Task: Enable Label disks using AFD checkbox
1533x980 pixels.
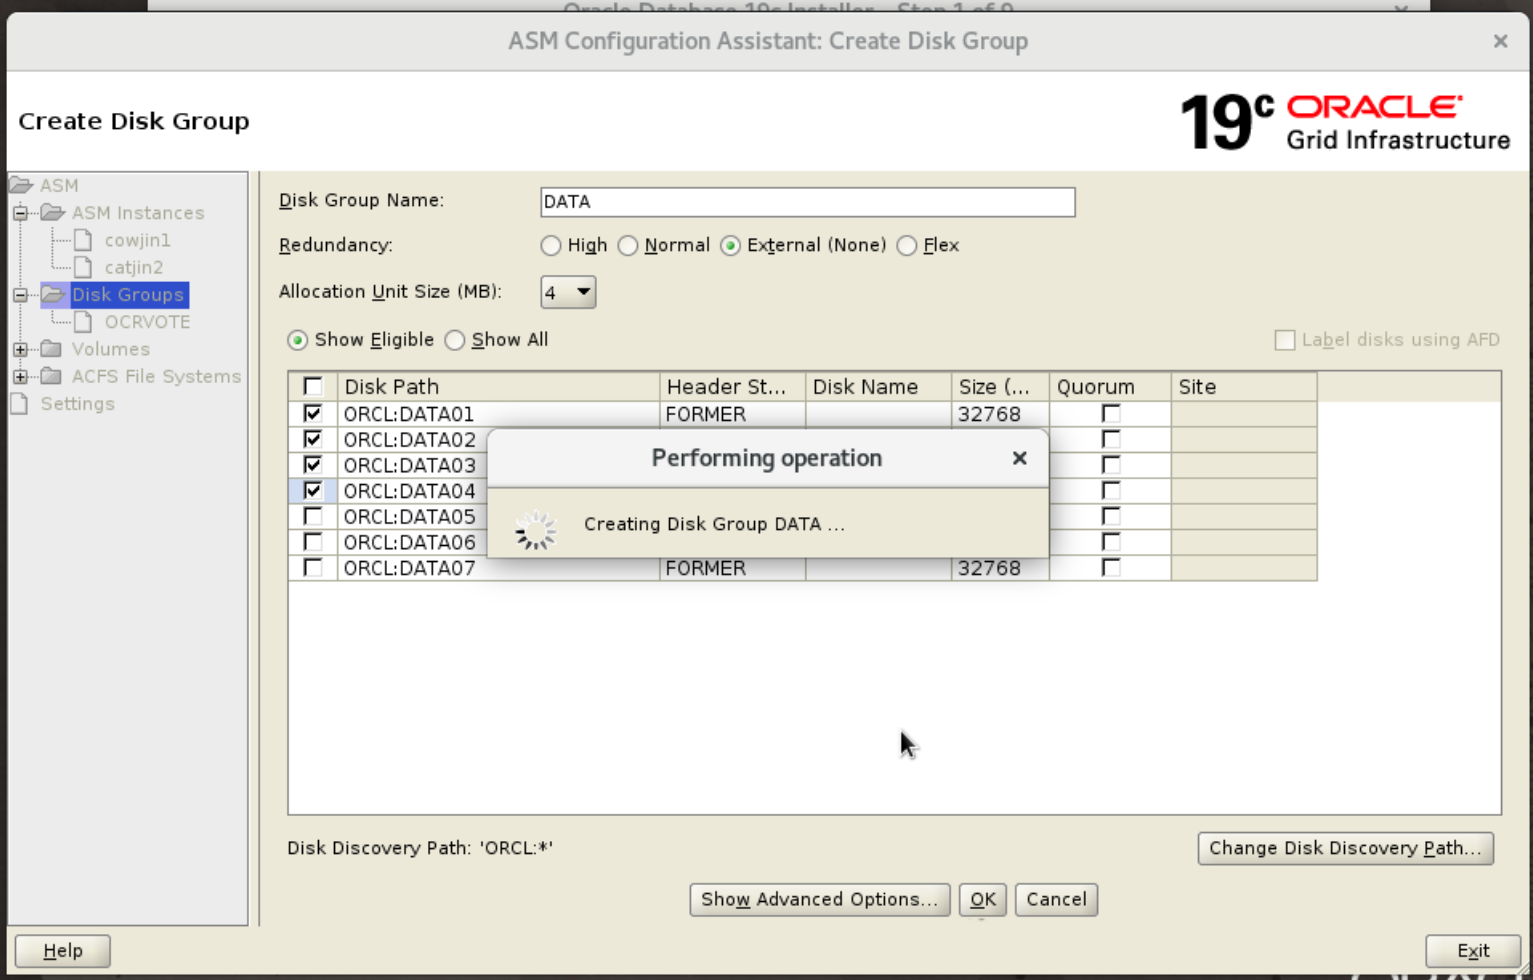Action: coord(1285,340)
